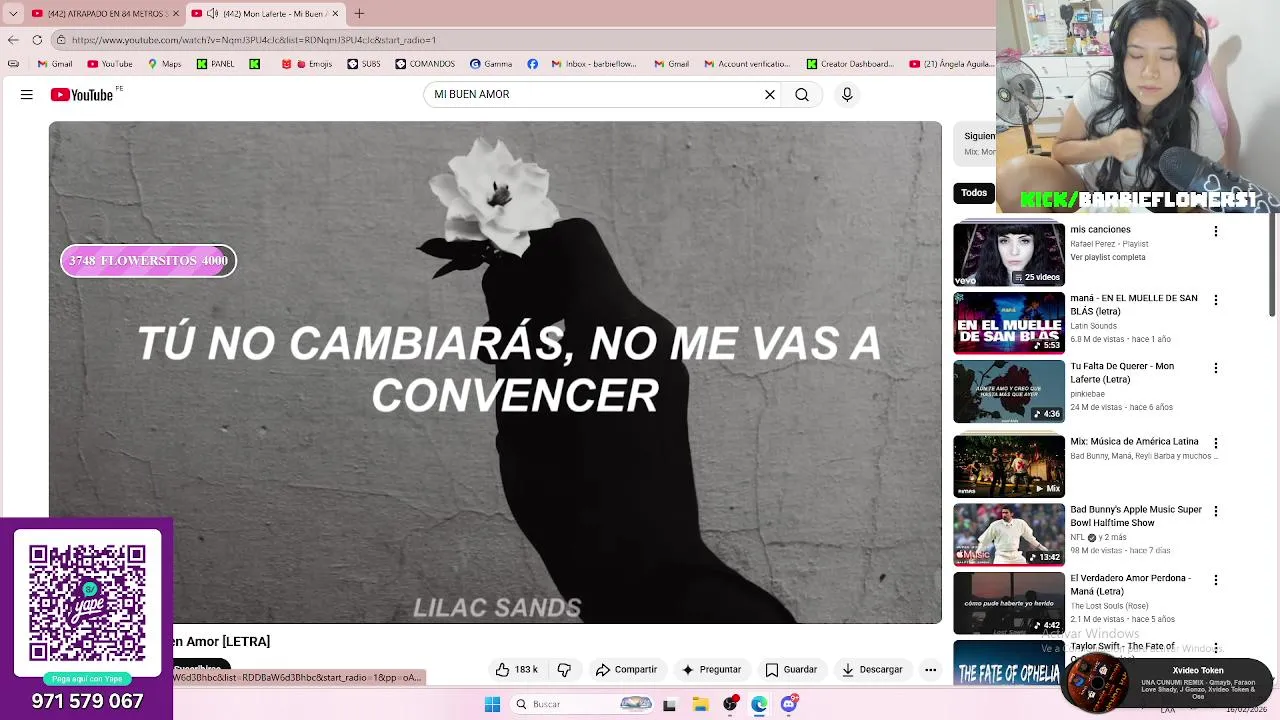Click Ver playlist completa link
1280x720 pixels.
point(1108,257)
